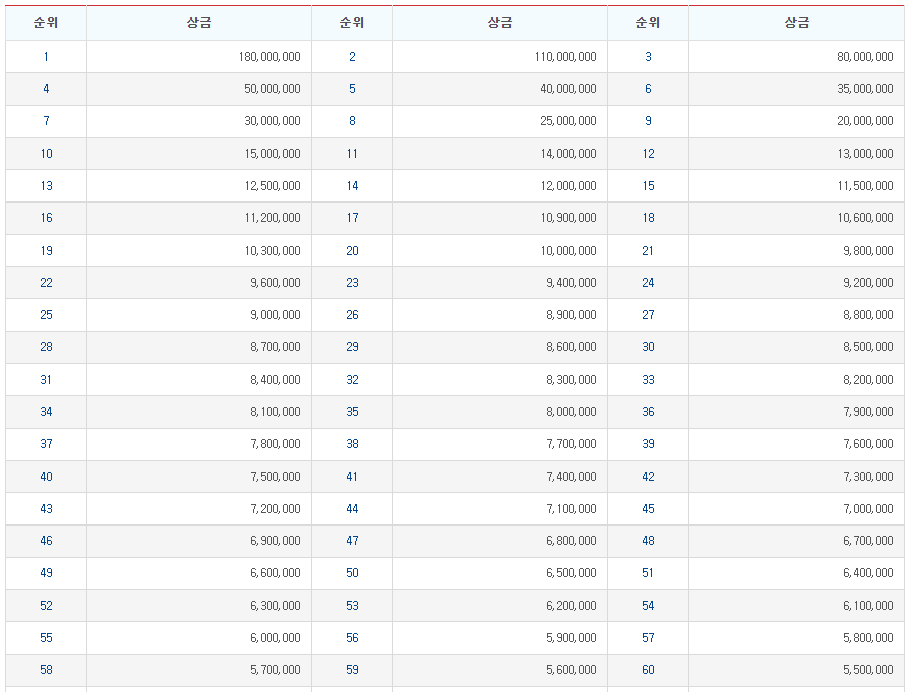Image resolution: width=910 pixels, height=692 pixels.
Task: Click the prize amount 80,000,000
Action: (865, 57)
